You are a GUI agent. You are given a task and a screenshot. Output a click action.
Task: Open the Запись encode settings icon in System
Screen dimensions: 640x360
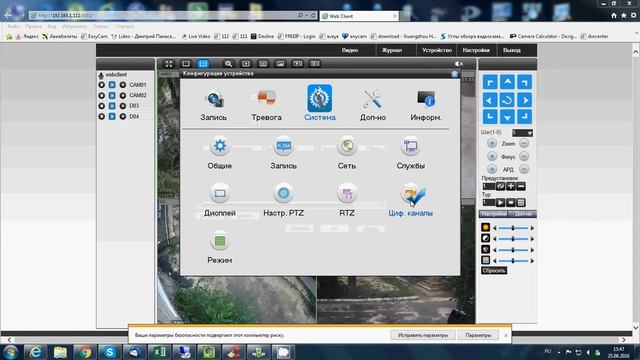tap(283, 153)
